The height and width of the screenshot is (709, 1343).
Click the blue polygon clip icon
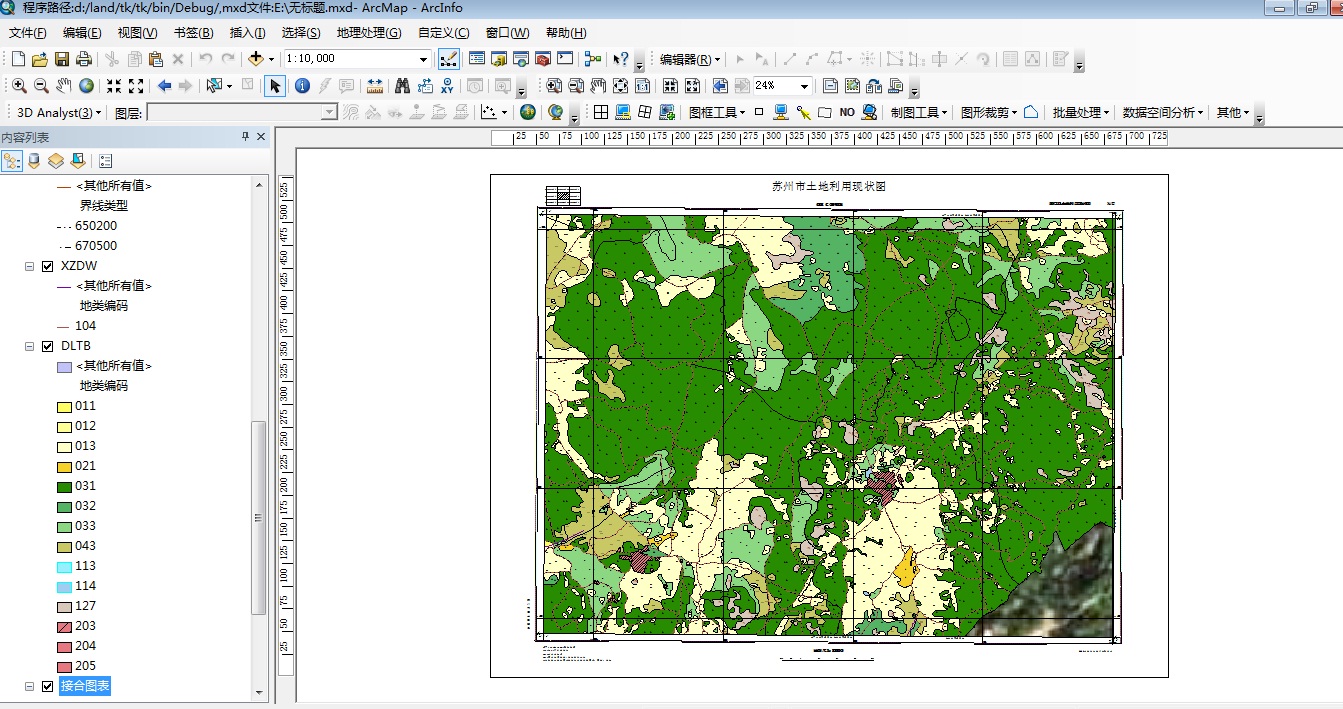(x=1031, y=112)
